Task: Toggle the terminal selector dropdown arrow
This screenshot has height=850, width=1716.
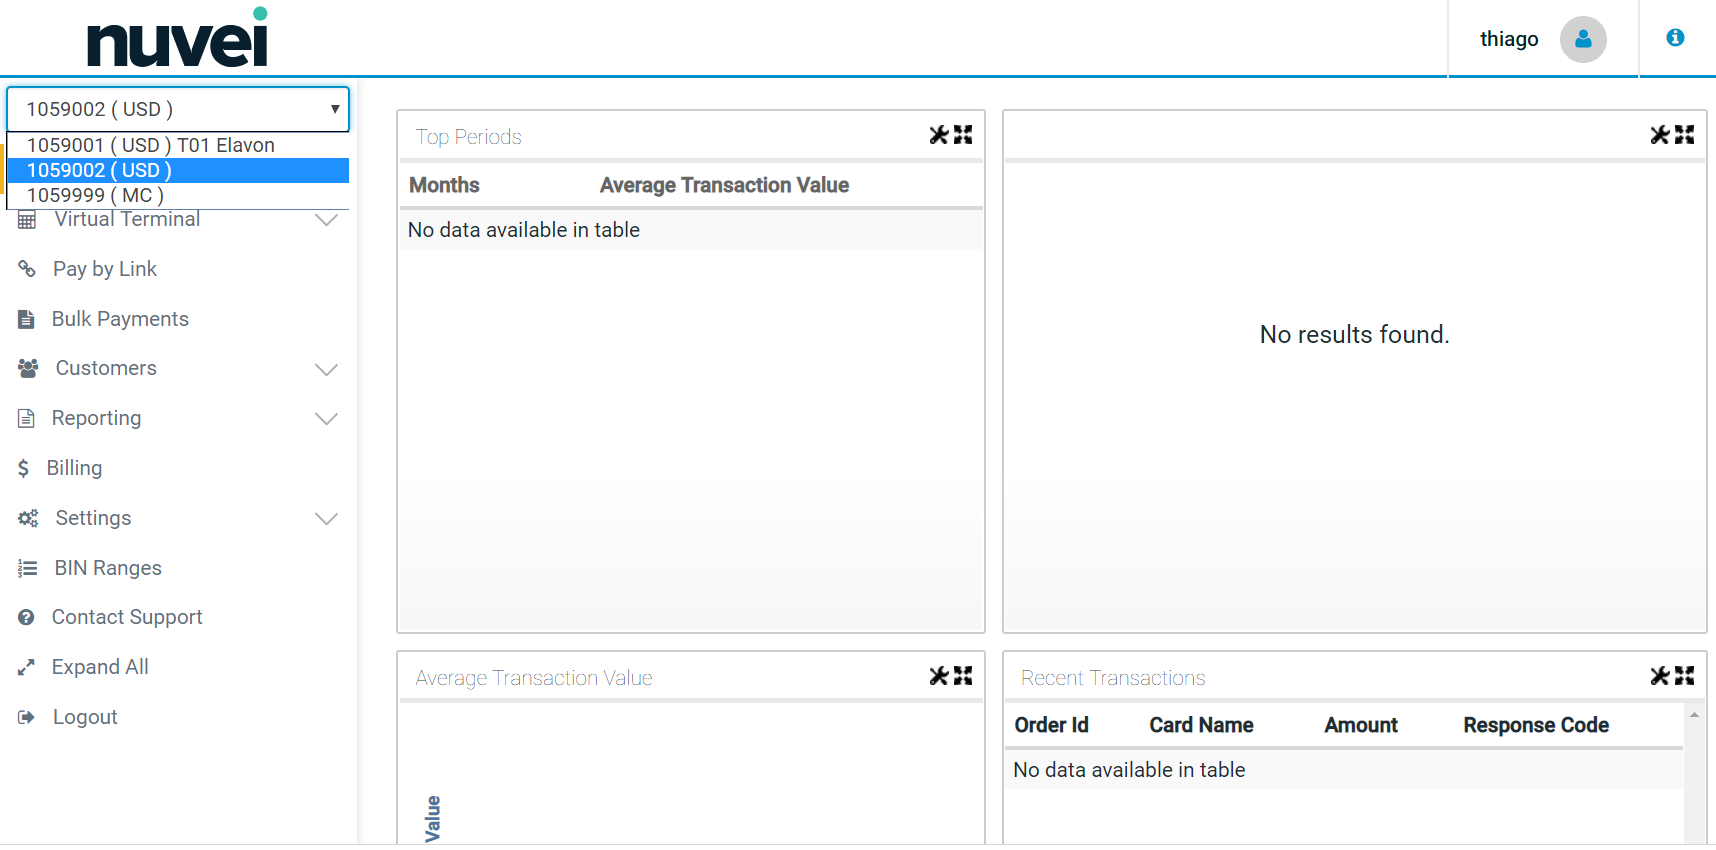Action: click(335, 109)
